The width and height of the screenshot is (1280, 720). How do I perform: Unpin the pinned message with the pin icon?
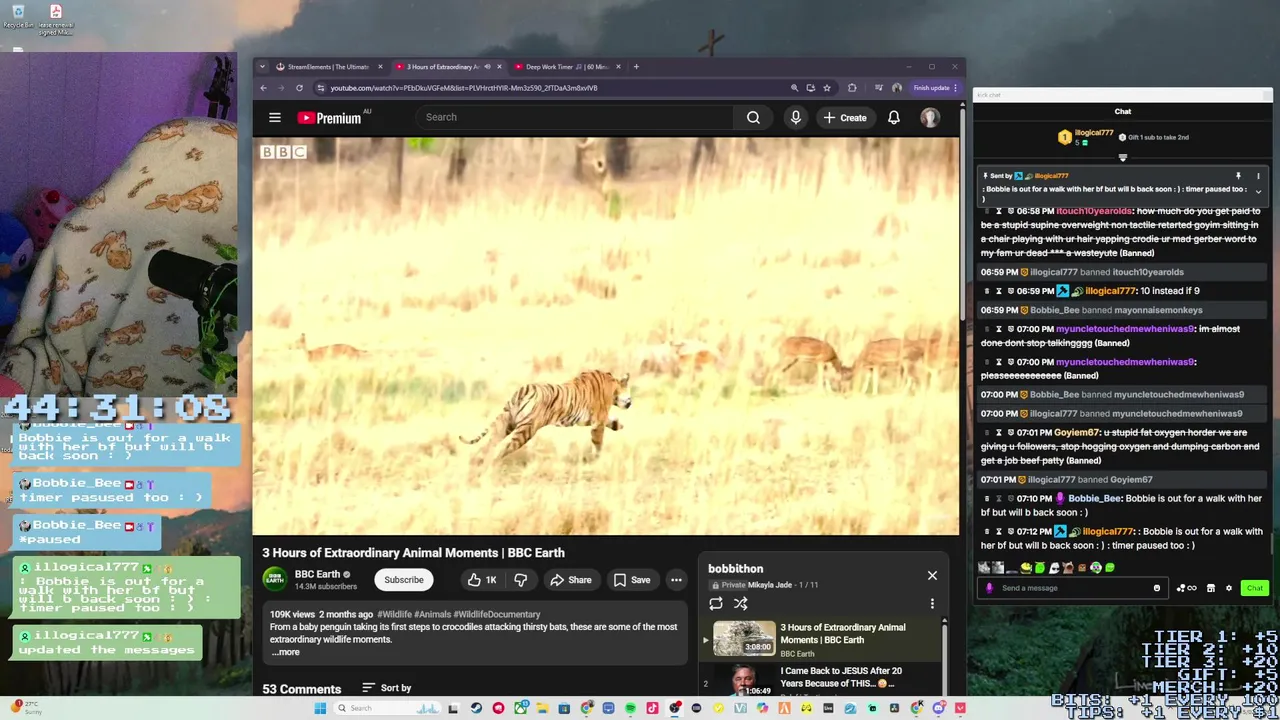click(1238, 176)
